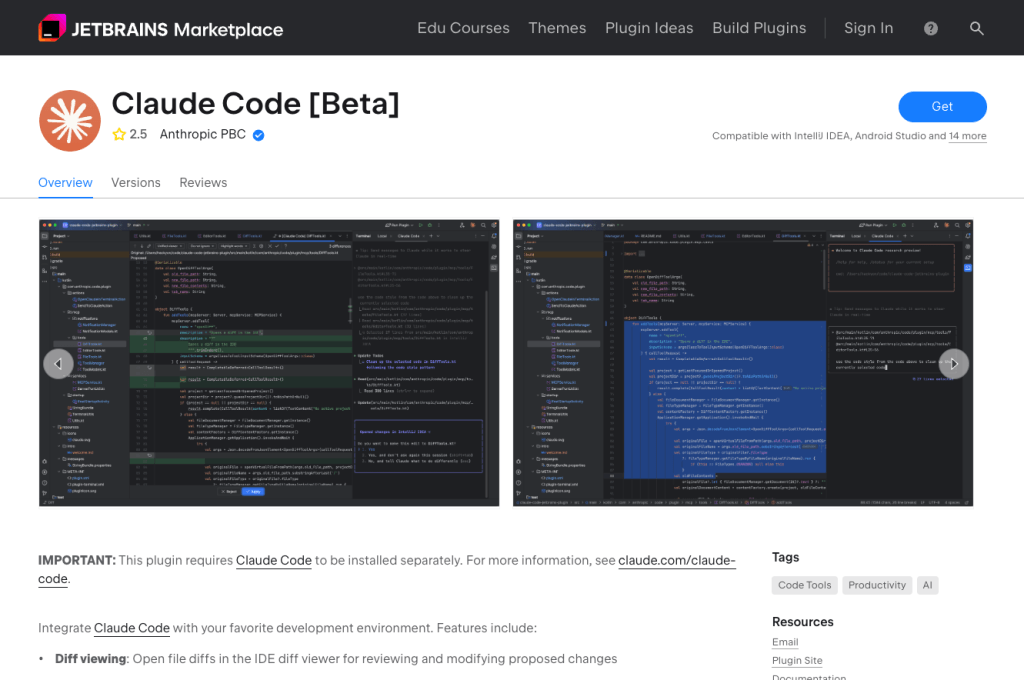Image resolution: width=1024 pixels, height=680 pixels.
Task: Click the verified vendor checkmark badge
Action: (259, 135)
